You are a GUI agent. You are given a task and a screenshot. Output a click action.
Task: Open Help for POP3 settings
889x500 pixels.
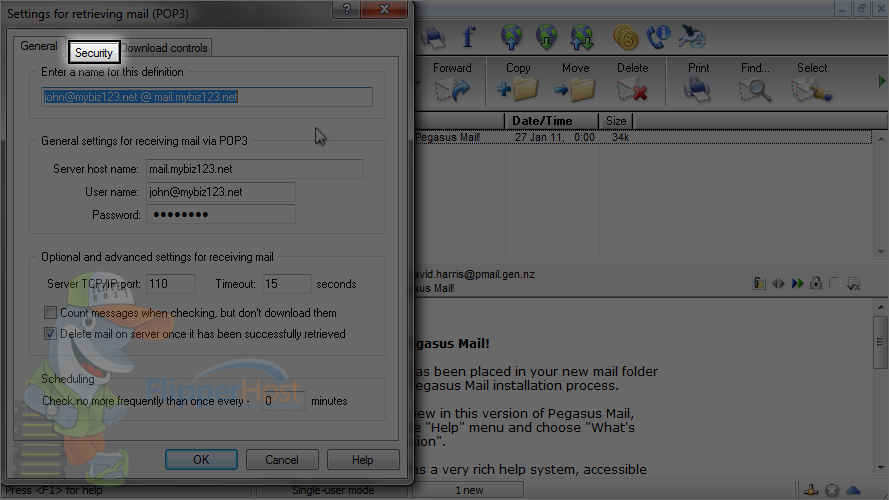(363, 460)
